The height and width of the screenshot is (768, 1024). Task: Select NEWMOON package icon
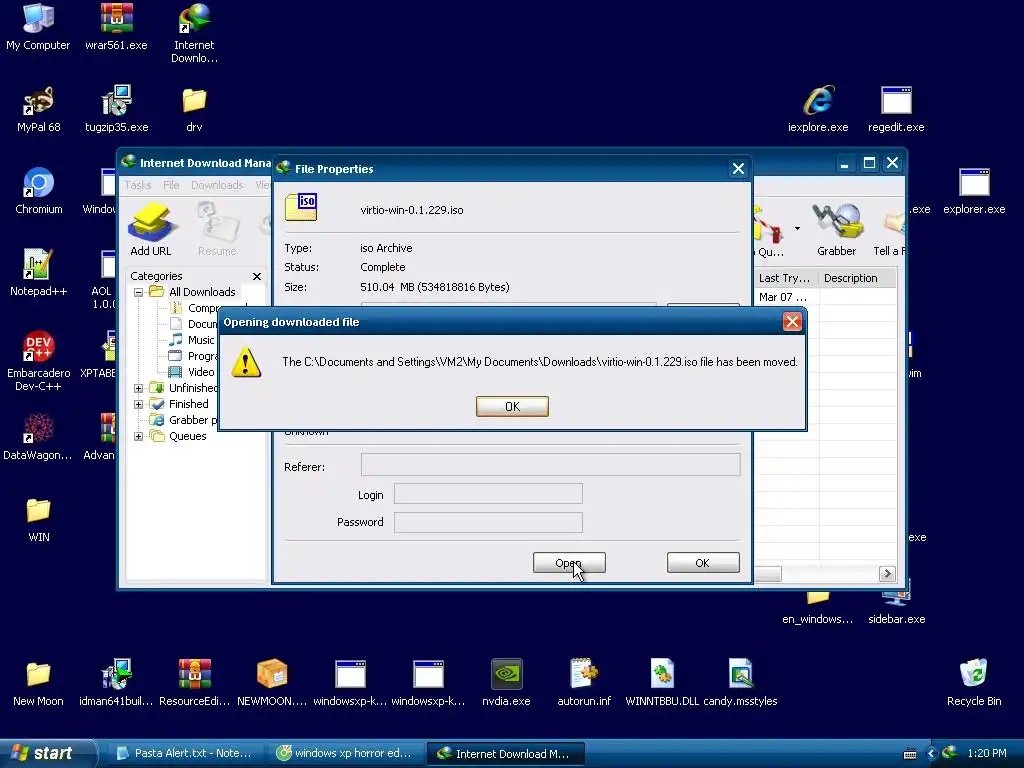coord(272,682)
